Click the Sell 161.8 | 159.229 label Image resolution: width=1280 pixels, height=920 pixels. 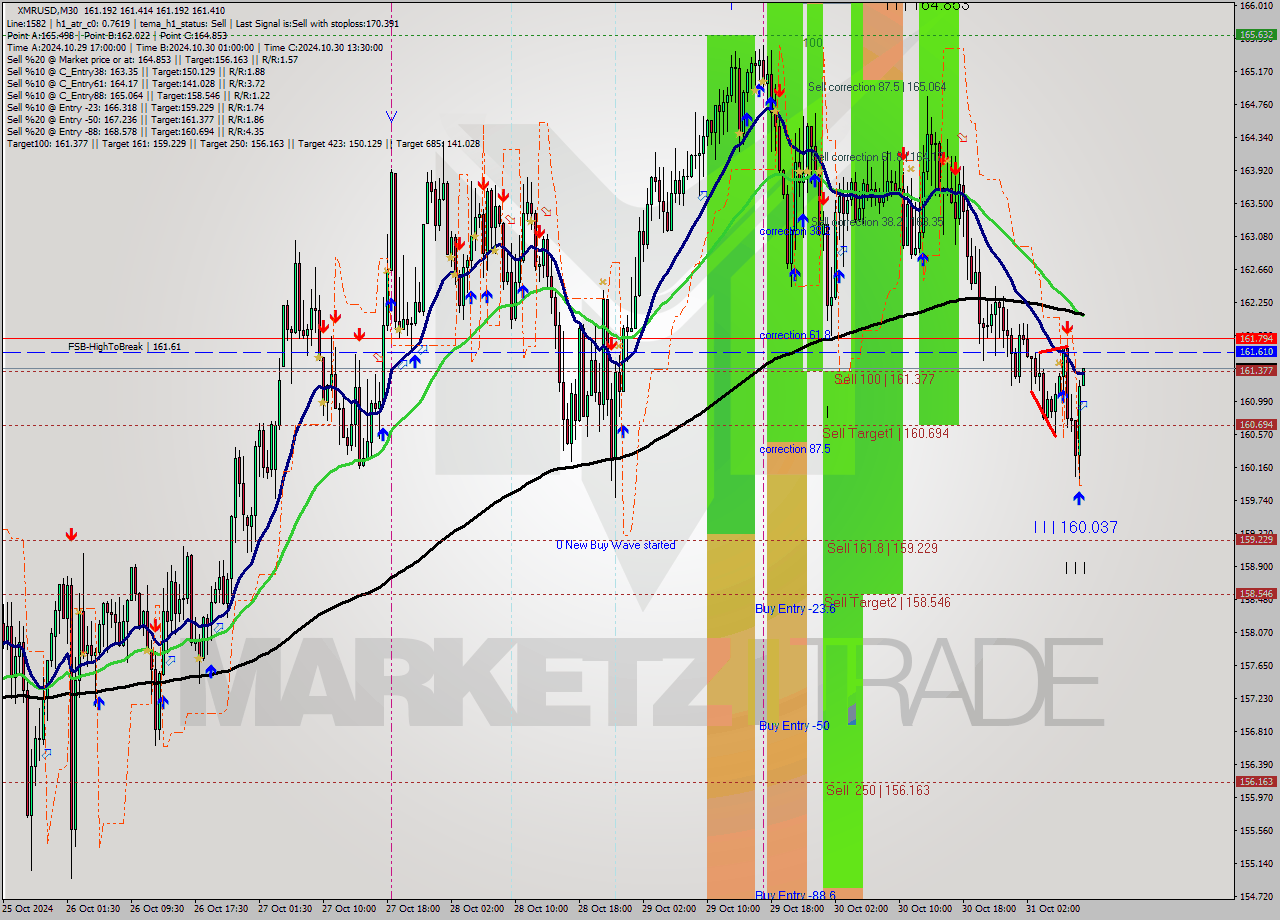882,548
